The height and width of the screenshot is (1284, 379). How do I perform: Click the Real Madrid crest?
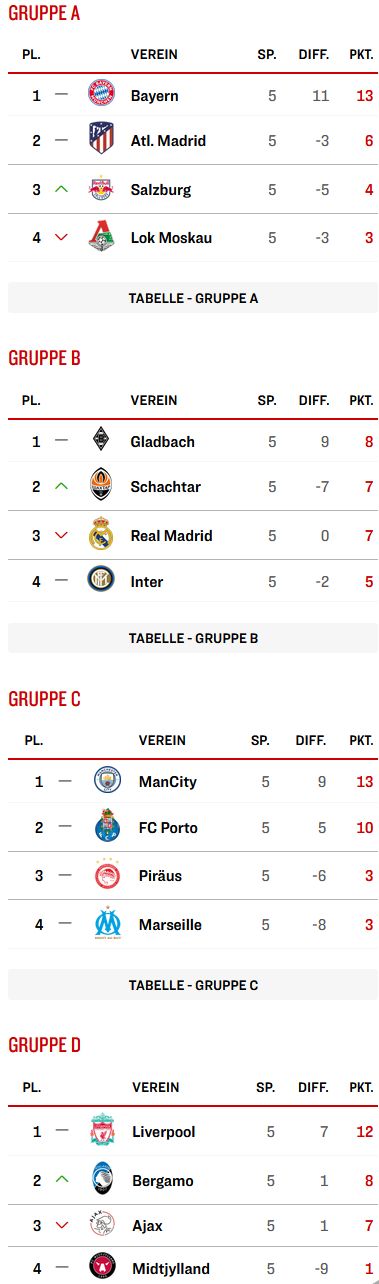click(102, 534)
